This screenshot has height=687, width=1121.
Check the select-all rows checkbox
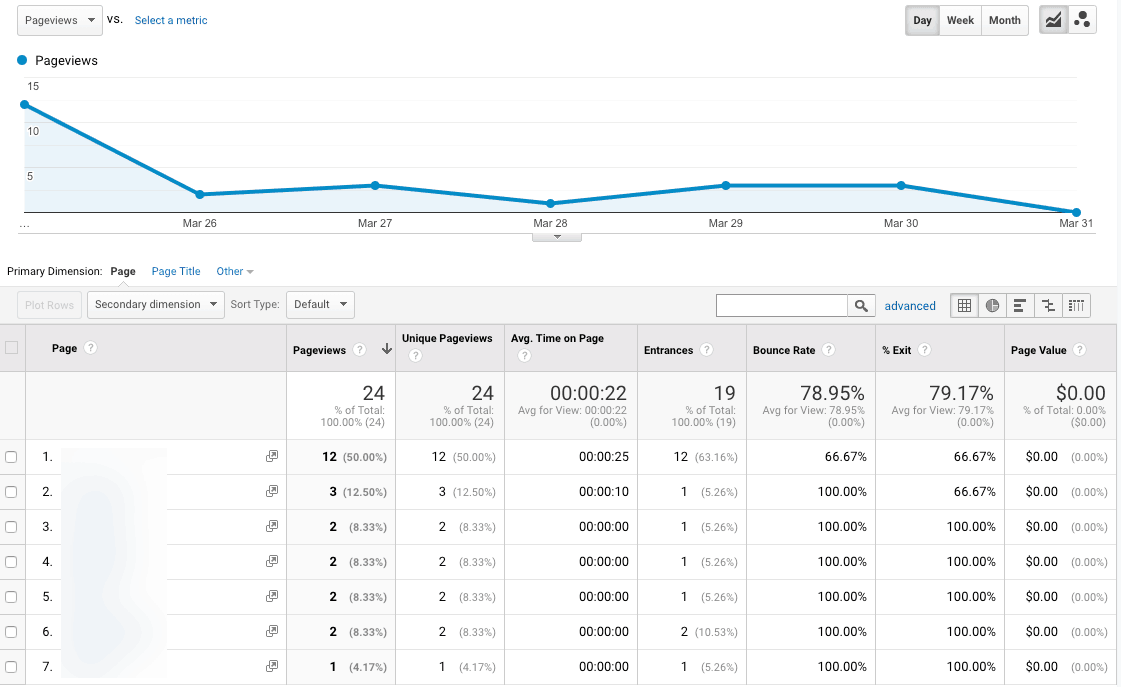pos(12,348)
